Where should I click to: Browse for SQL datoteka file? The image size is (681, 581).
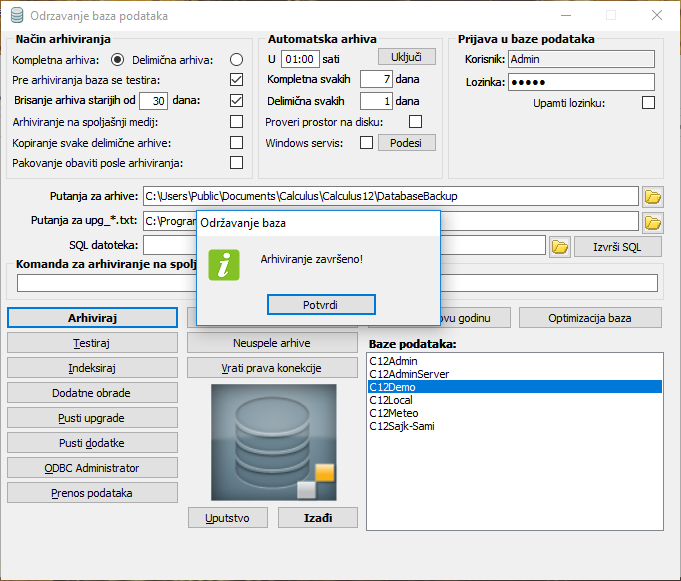(x=559, y=246)
